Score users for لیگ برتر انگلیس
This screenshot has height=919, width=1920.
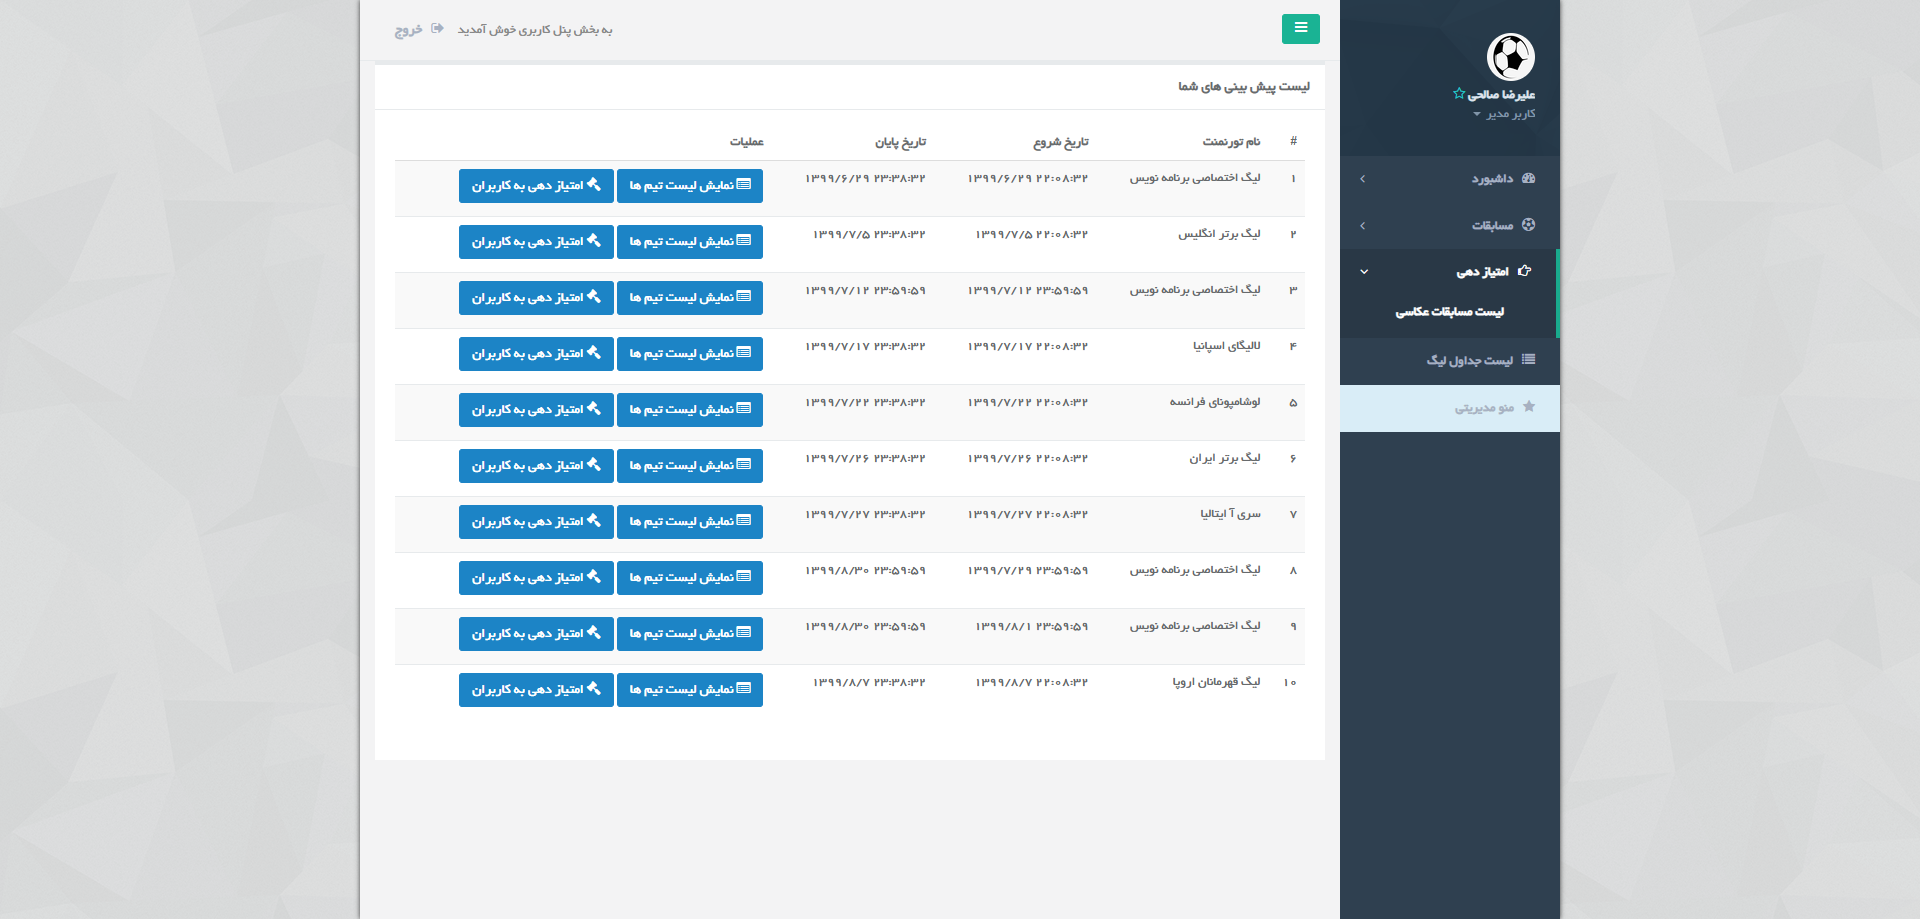point(536,242)
